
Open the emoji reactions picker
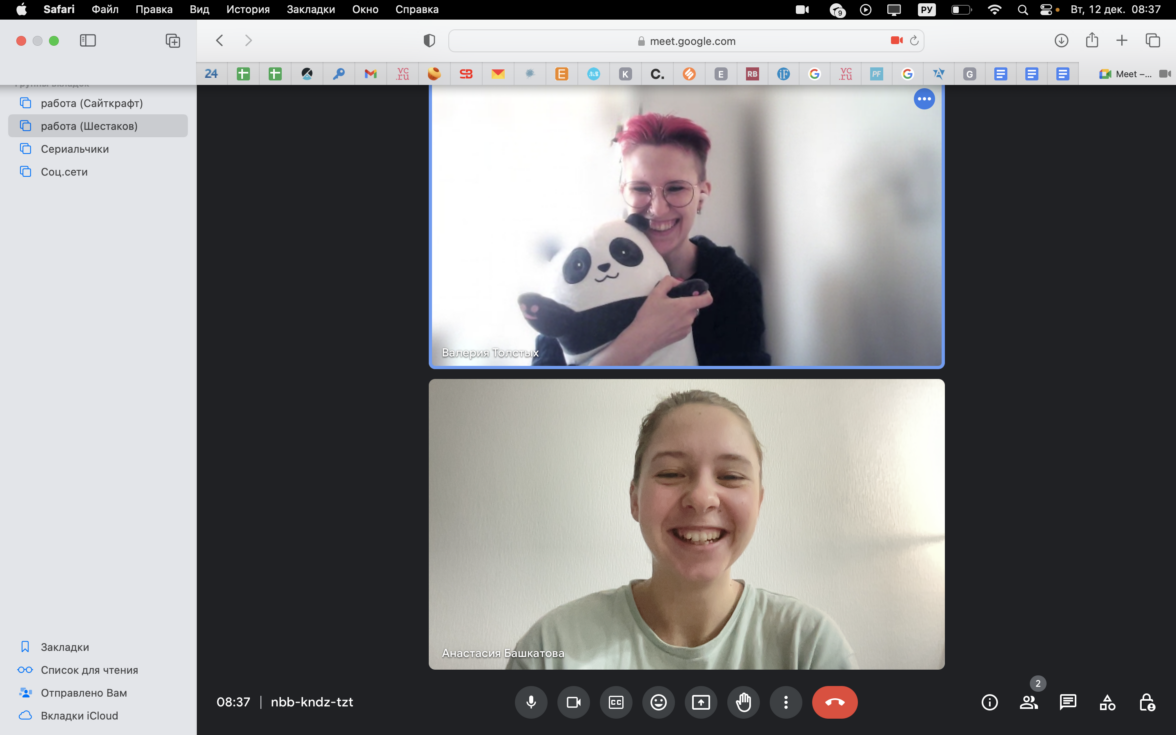tap(658, 702)
